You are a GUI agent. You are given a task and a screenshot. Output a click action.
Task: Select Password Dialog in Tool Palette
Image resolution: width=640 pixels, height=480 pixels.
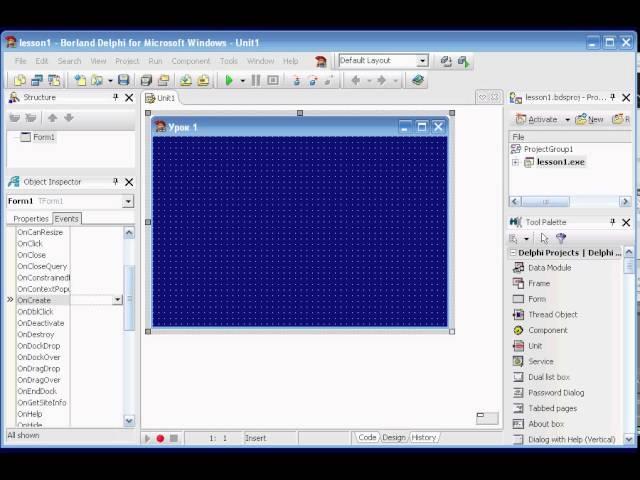coord(549,393)
